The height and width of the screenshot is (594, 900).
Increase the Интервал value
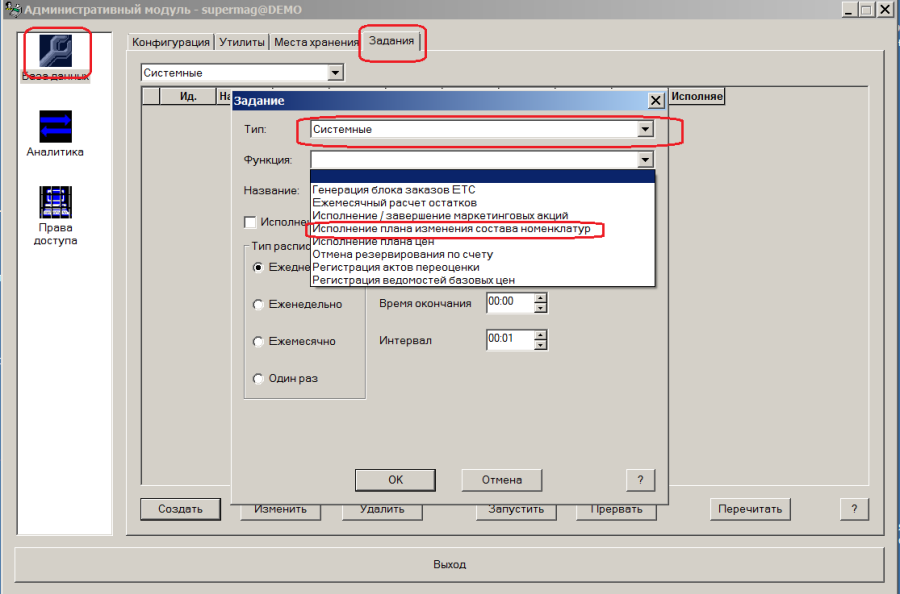pyautogui.click(x=540, y=334)
